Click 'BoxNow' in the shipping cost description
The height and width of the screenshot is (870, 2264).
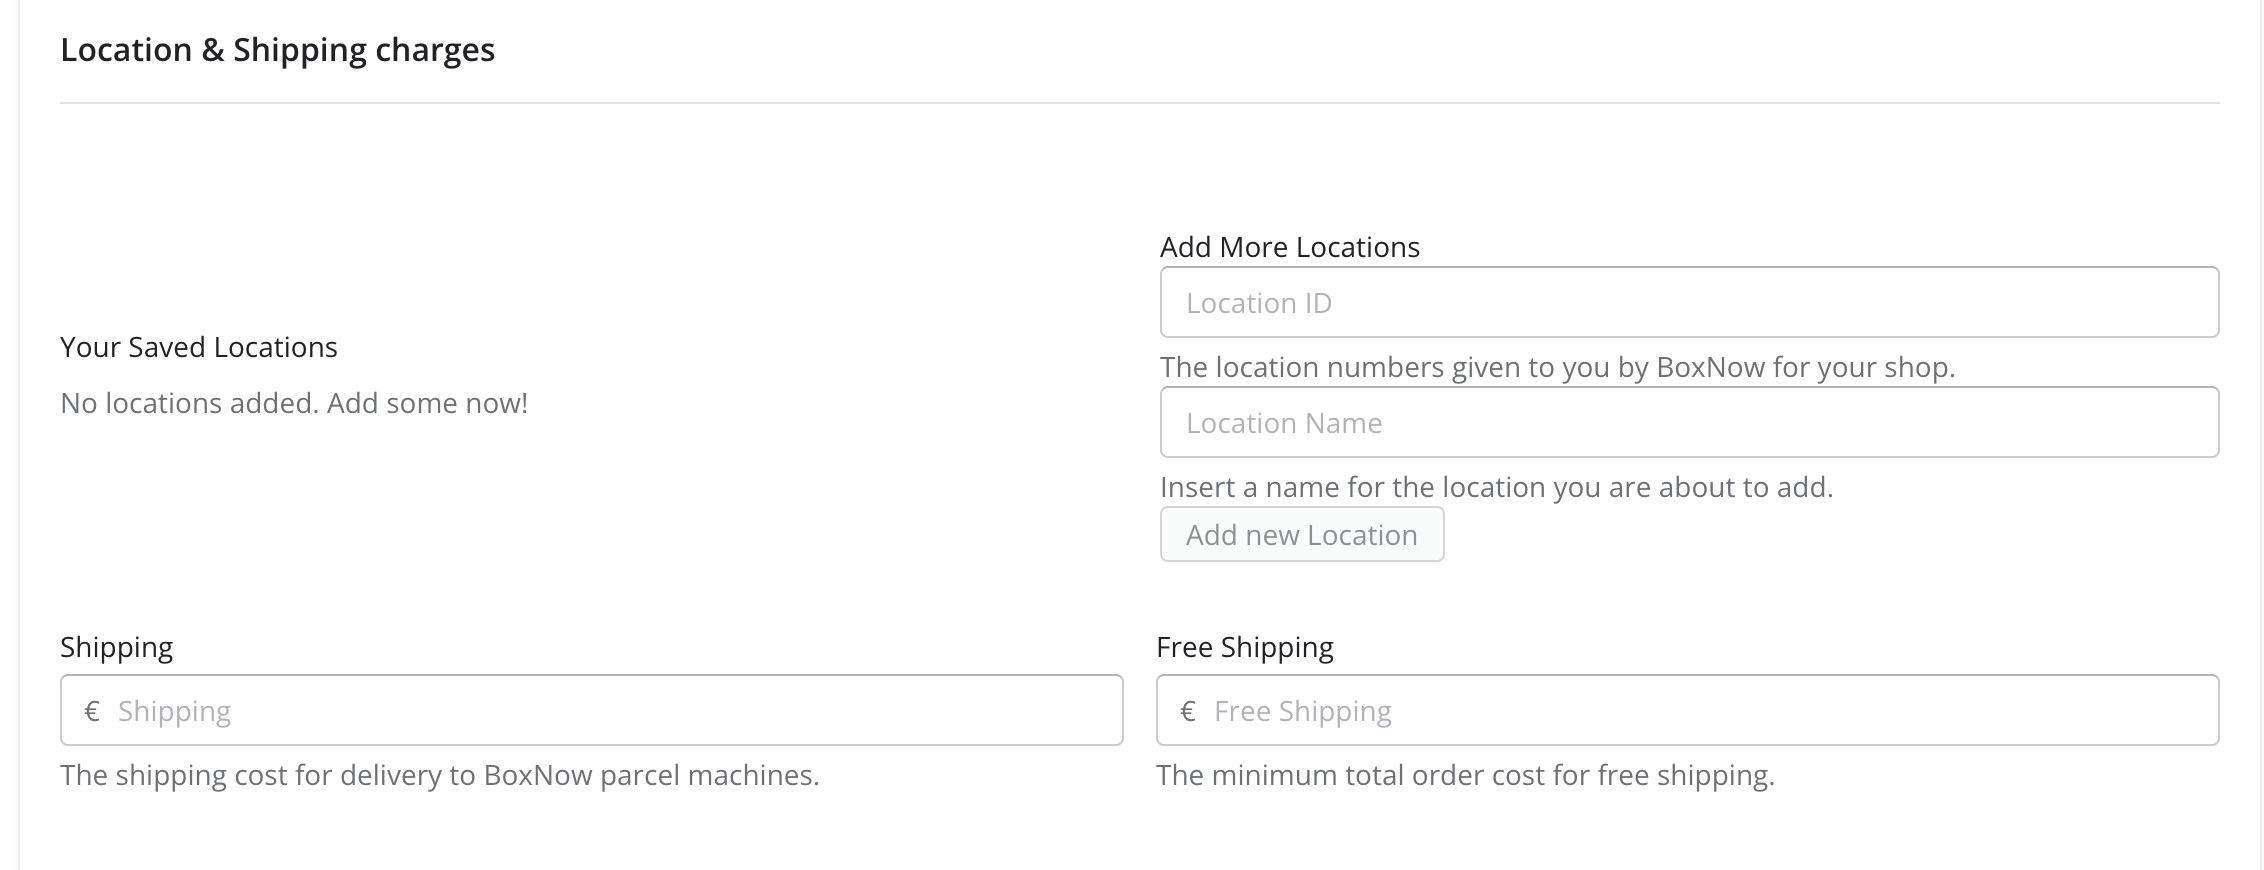click(538, 775)
